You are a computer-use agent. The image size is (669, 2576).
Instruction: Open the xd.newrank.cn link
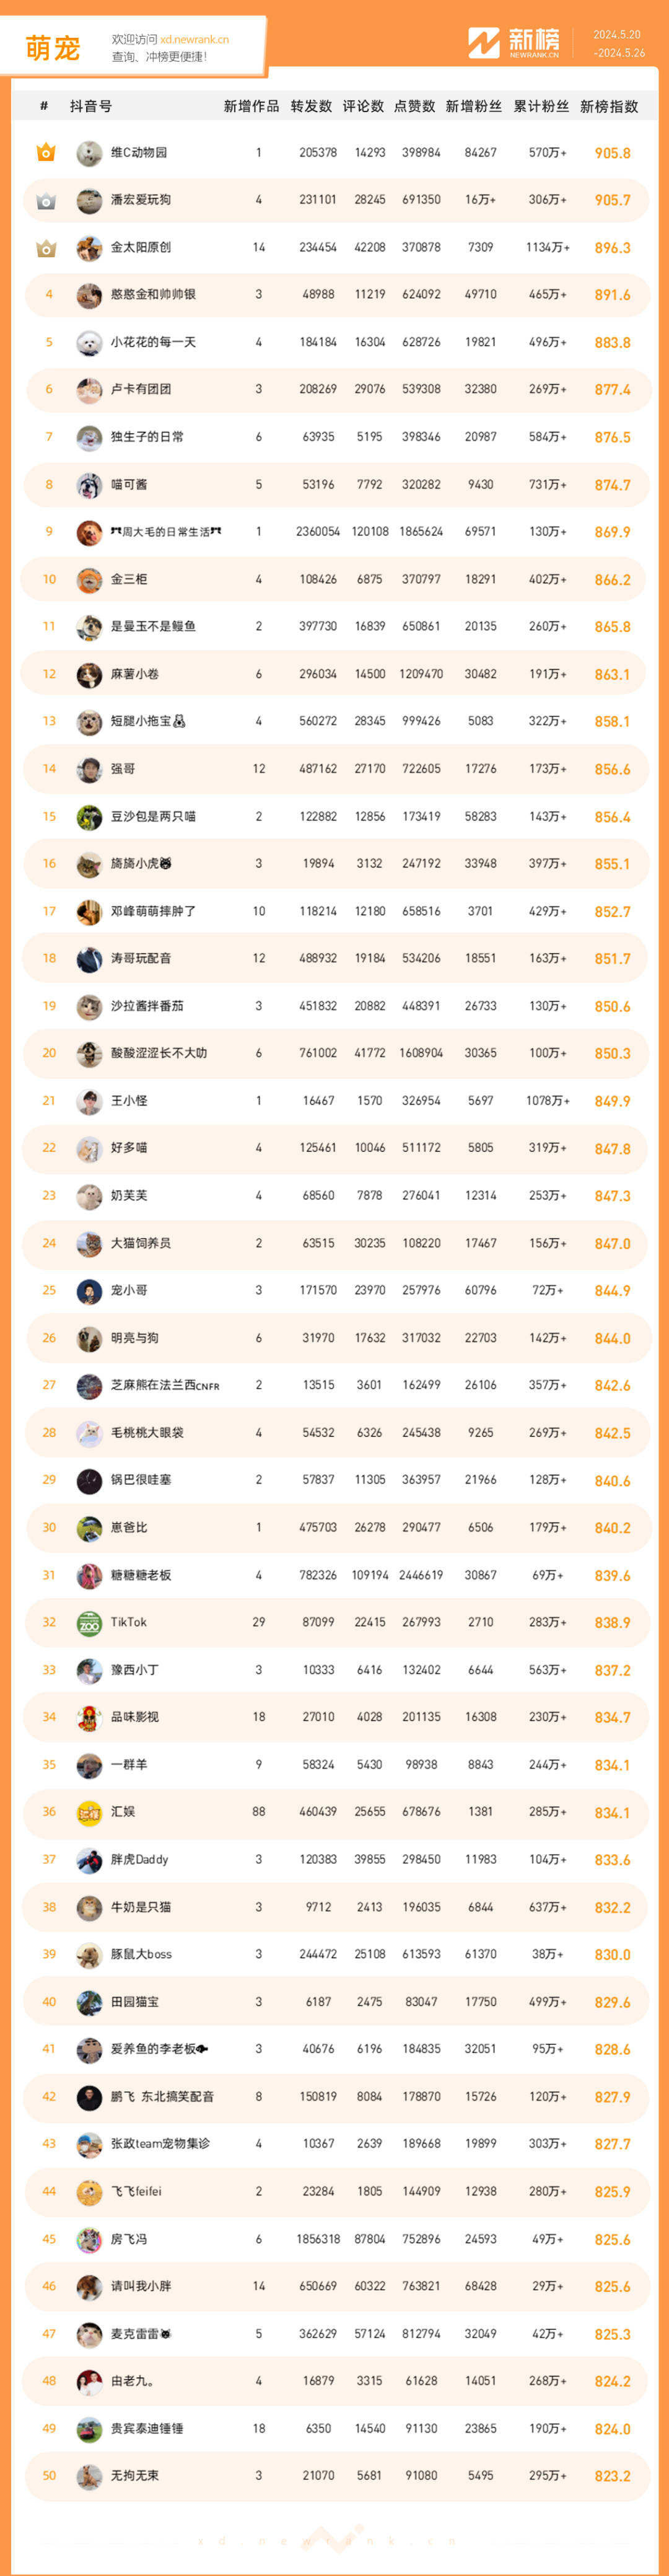195,40
